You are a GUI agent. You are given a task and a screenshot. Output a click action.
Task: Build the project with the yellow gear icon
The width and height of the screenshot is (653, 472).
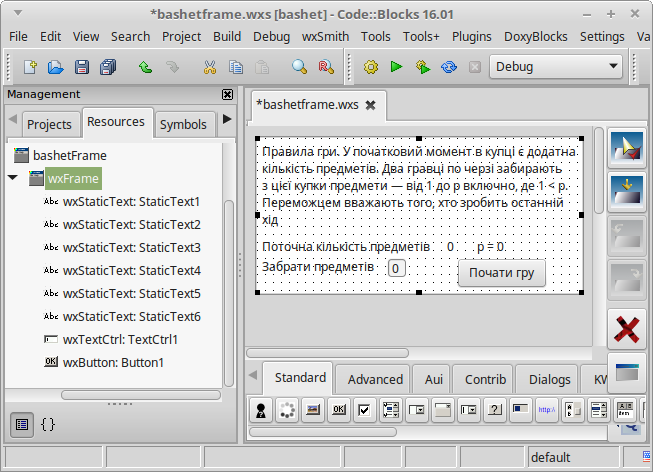[371, 67]
